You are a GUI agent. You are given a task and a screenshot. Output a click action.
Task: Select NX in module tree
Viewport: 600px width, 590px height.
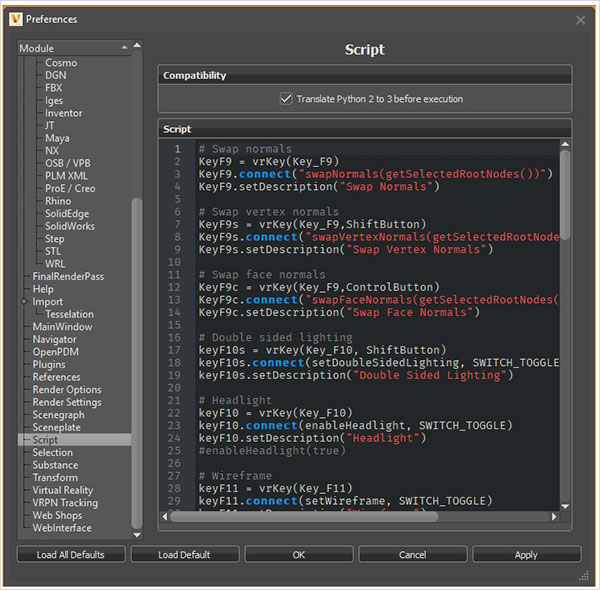tap(52, 151)
